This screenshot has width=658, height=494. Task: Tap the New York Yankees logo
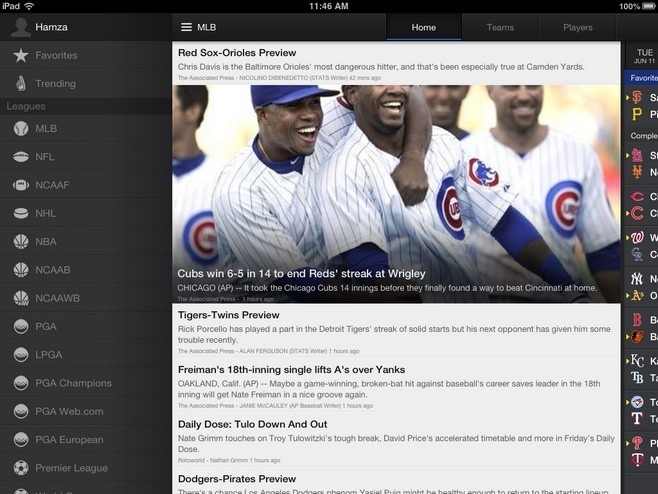point(637,279)
